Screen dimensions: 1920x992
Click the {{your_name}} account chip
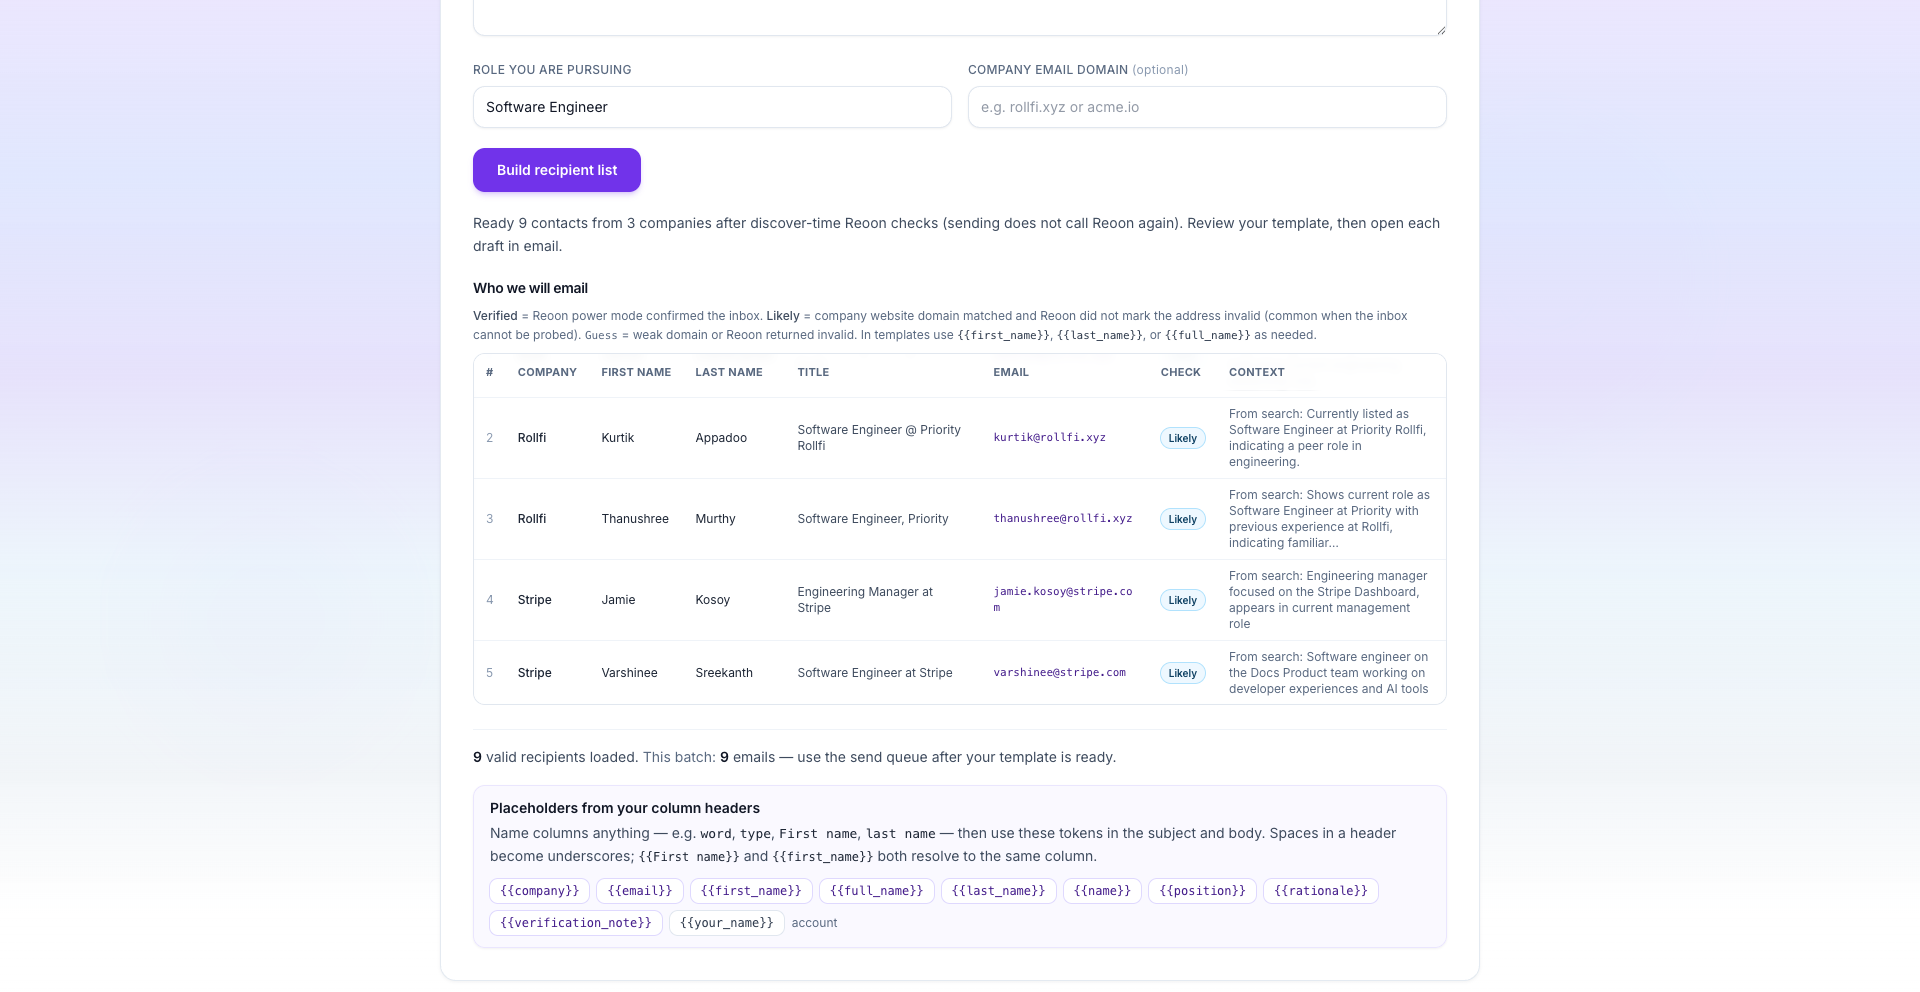727,923
